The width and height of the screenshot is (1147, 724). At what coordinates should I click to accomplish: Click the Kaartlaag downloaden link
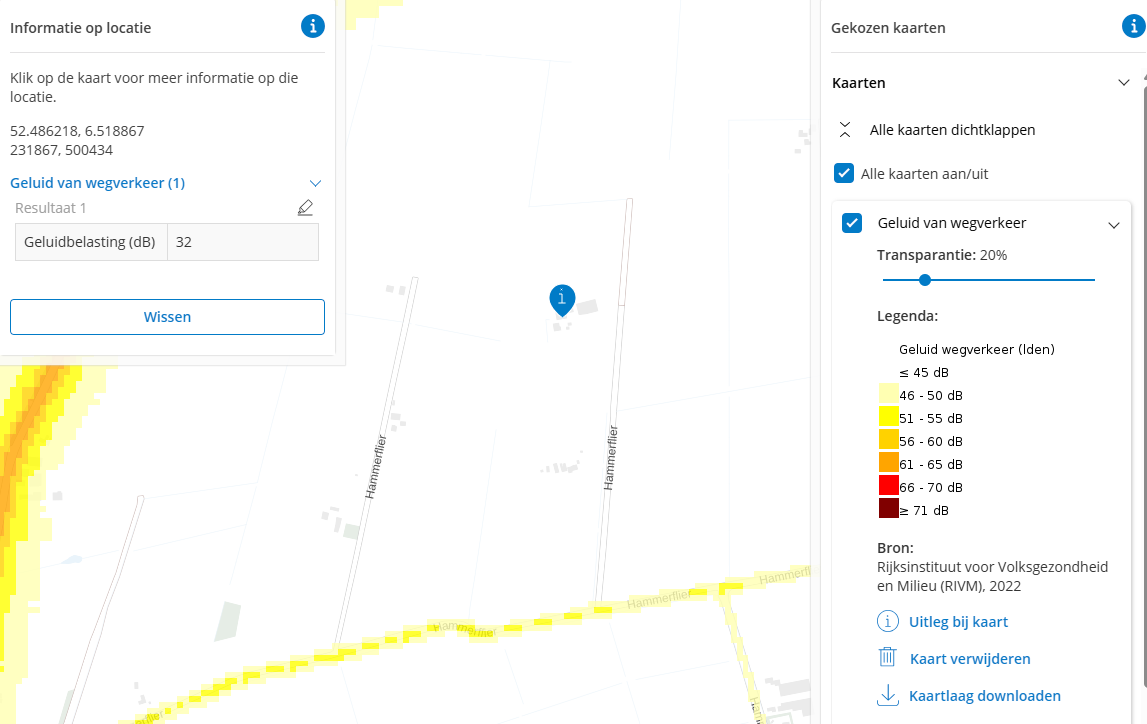click(x=985, y=696)
